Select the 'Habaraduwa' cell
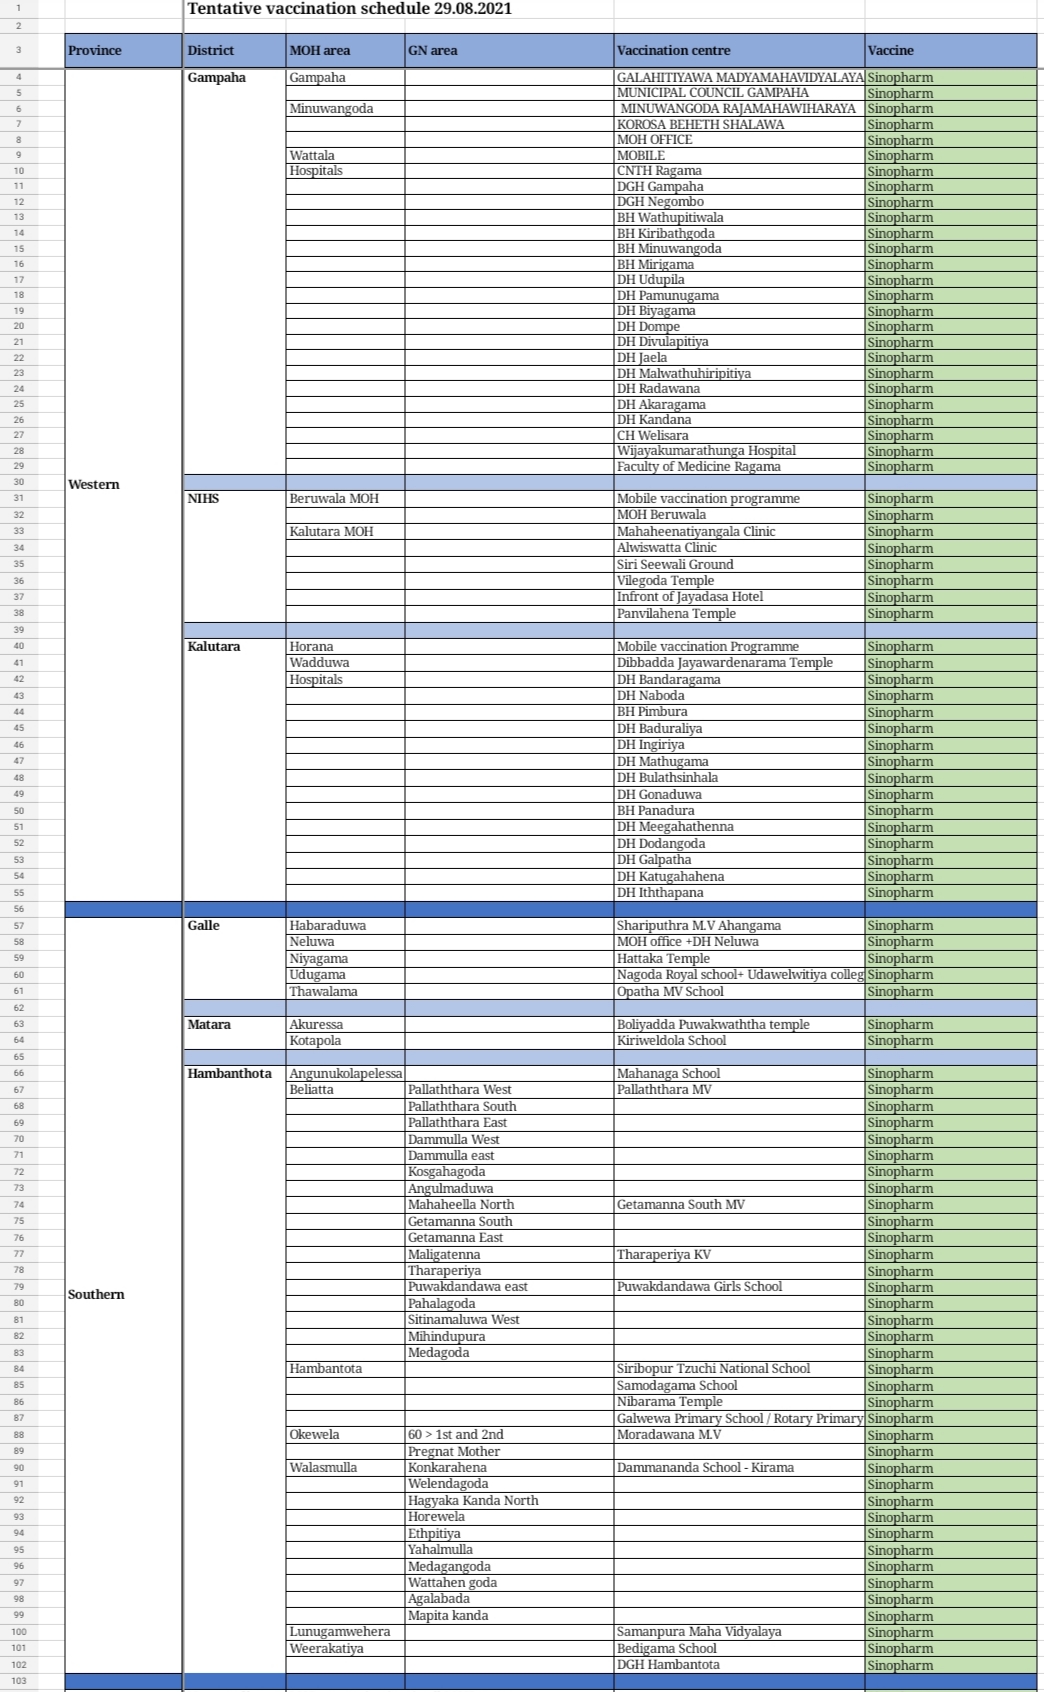The width and height of the screenshot is (1044, 1692). [345, 926]
